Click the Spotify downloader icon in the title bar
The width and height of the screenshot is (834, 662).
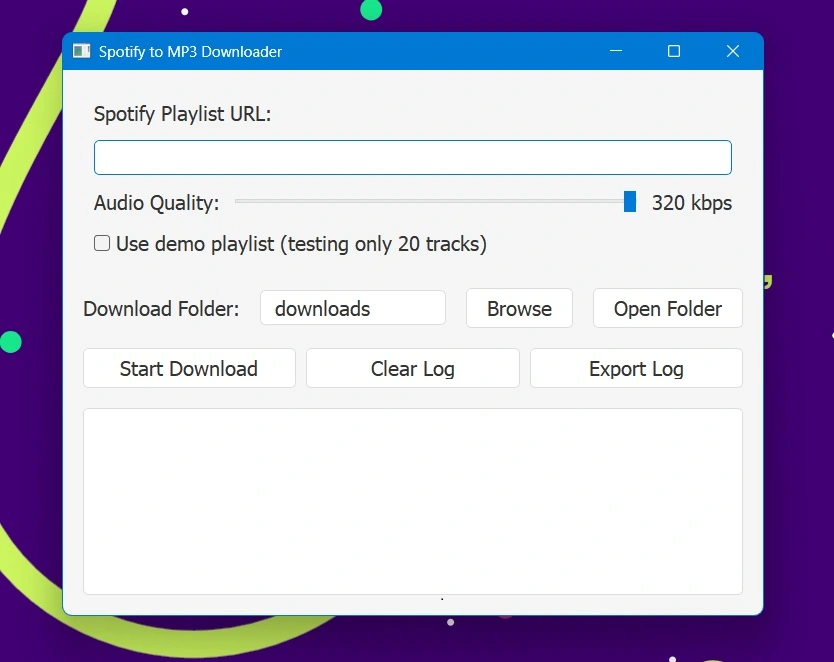[81, 51]
